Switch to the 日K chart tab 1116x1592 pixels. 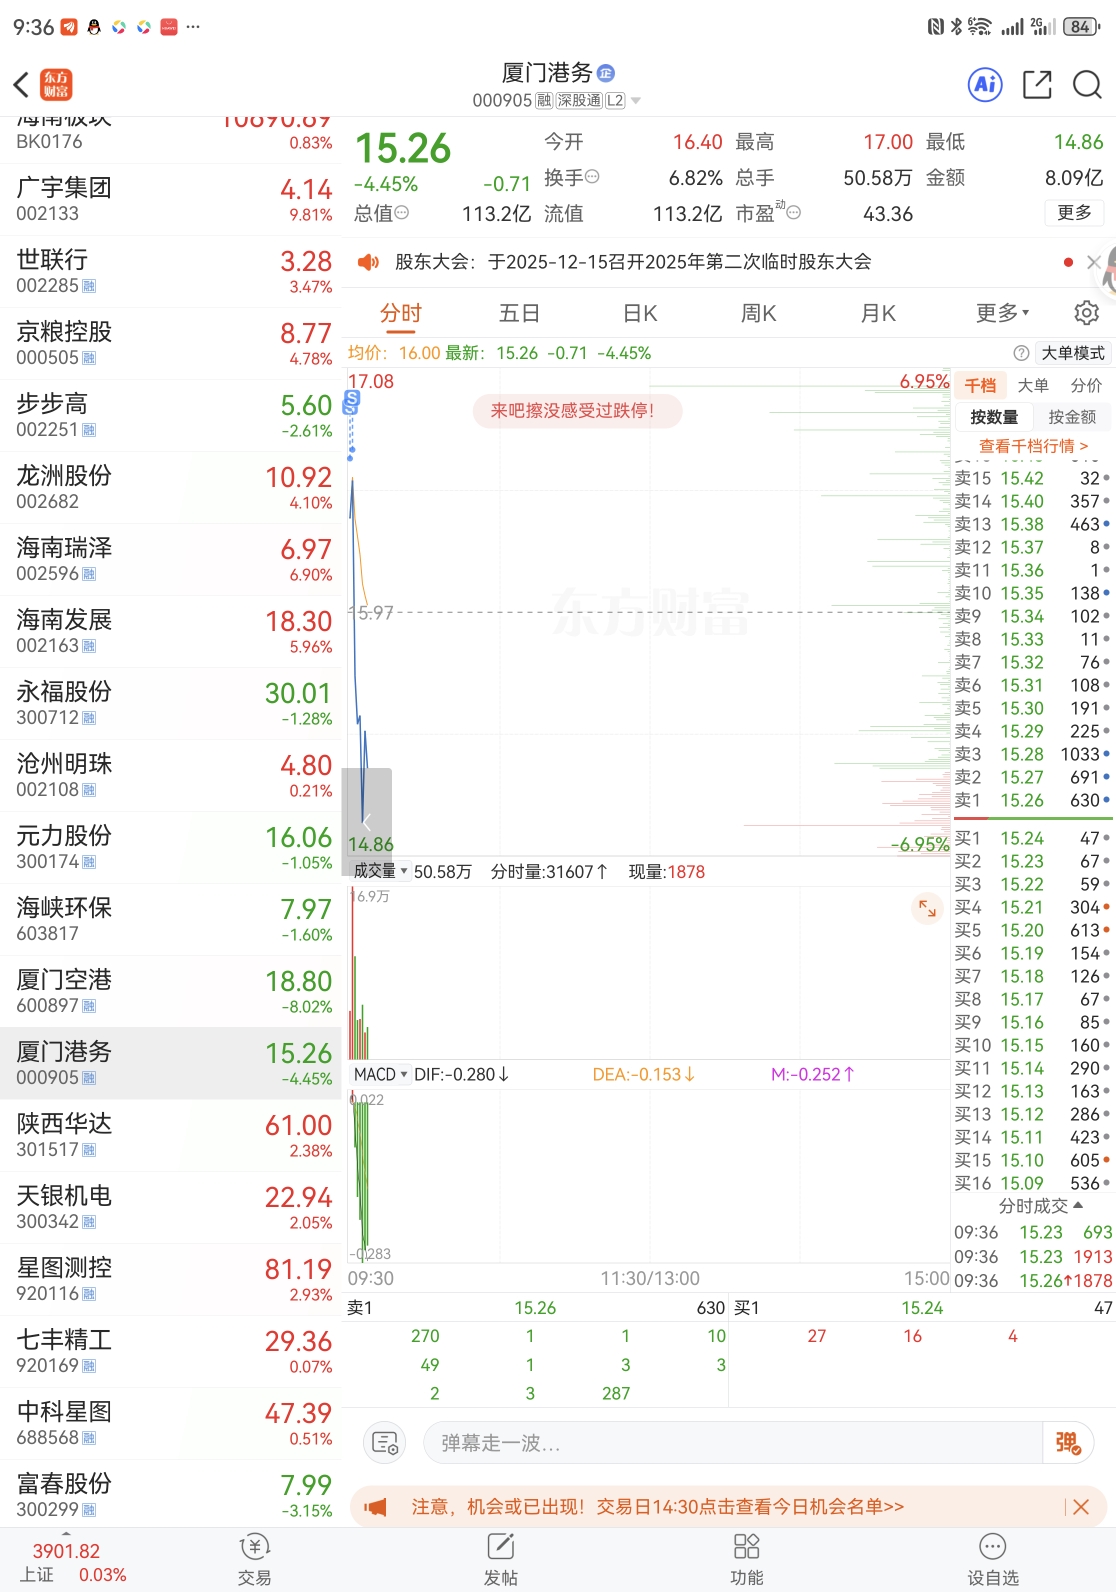click(640, 313)
